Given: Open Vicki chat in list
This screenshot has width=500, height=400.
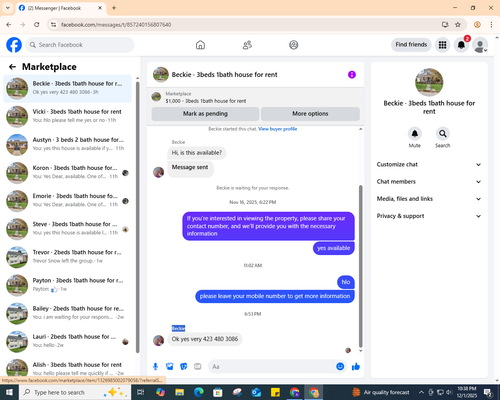Looking at the screenshot, I should point(67,116).
